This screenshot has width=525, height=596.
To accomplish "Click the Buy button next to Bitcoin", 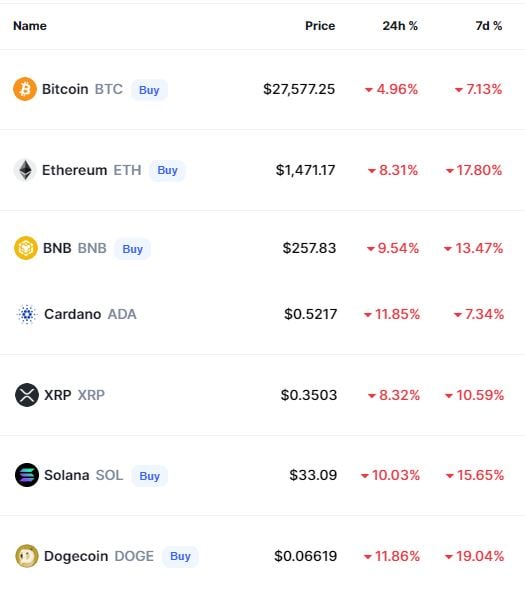I will [149, 90].
